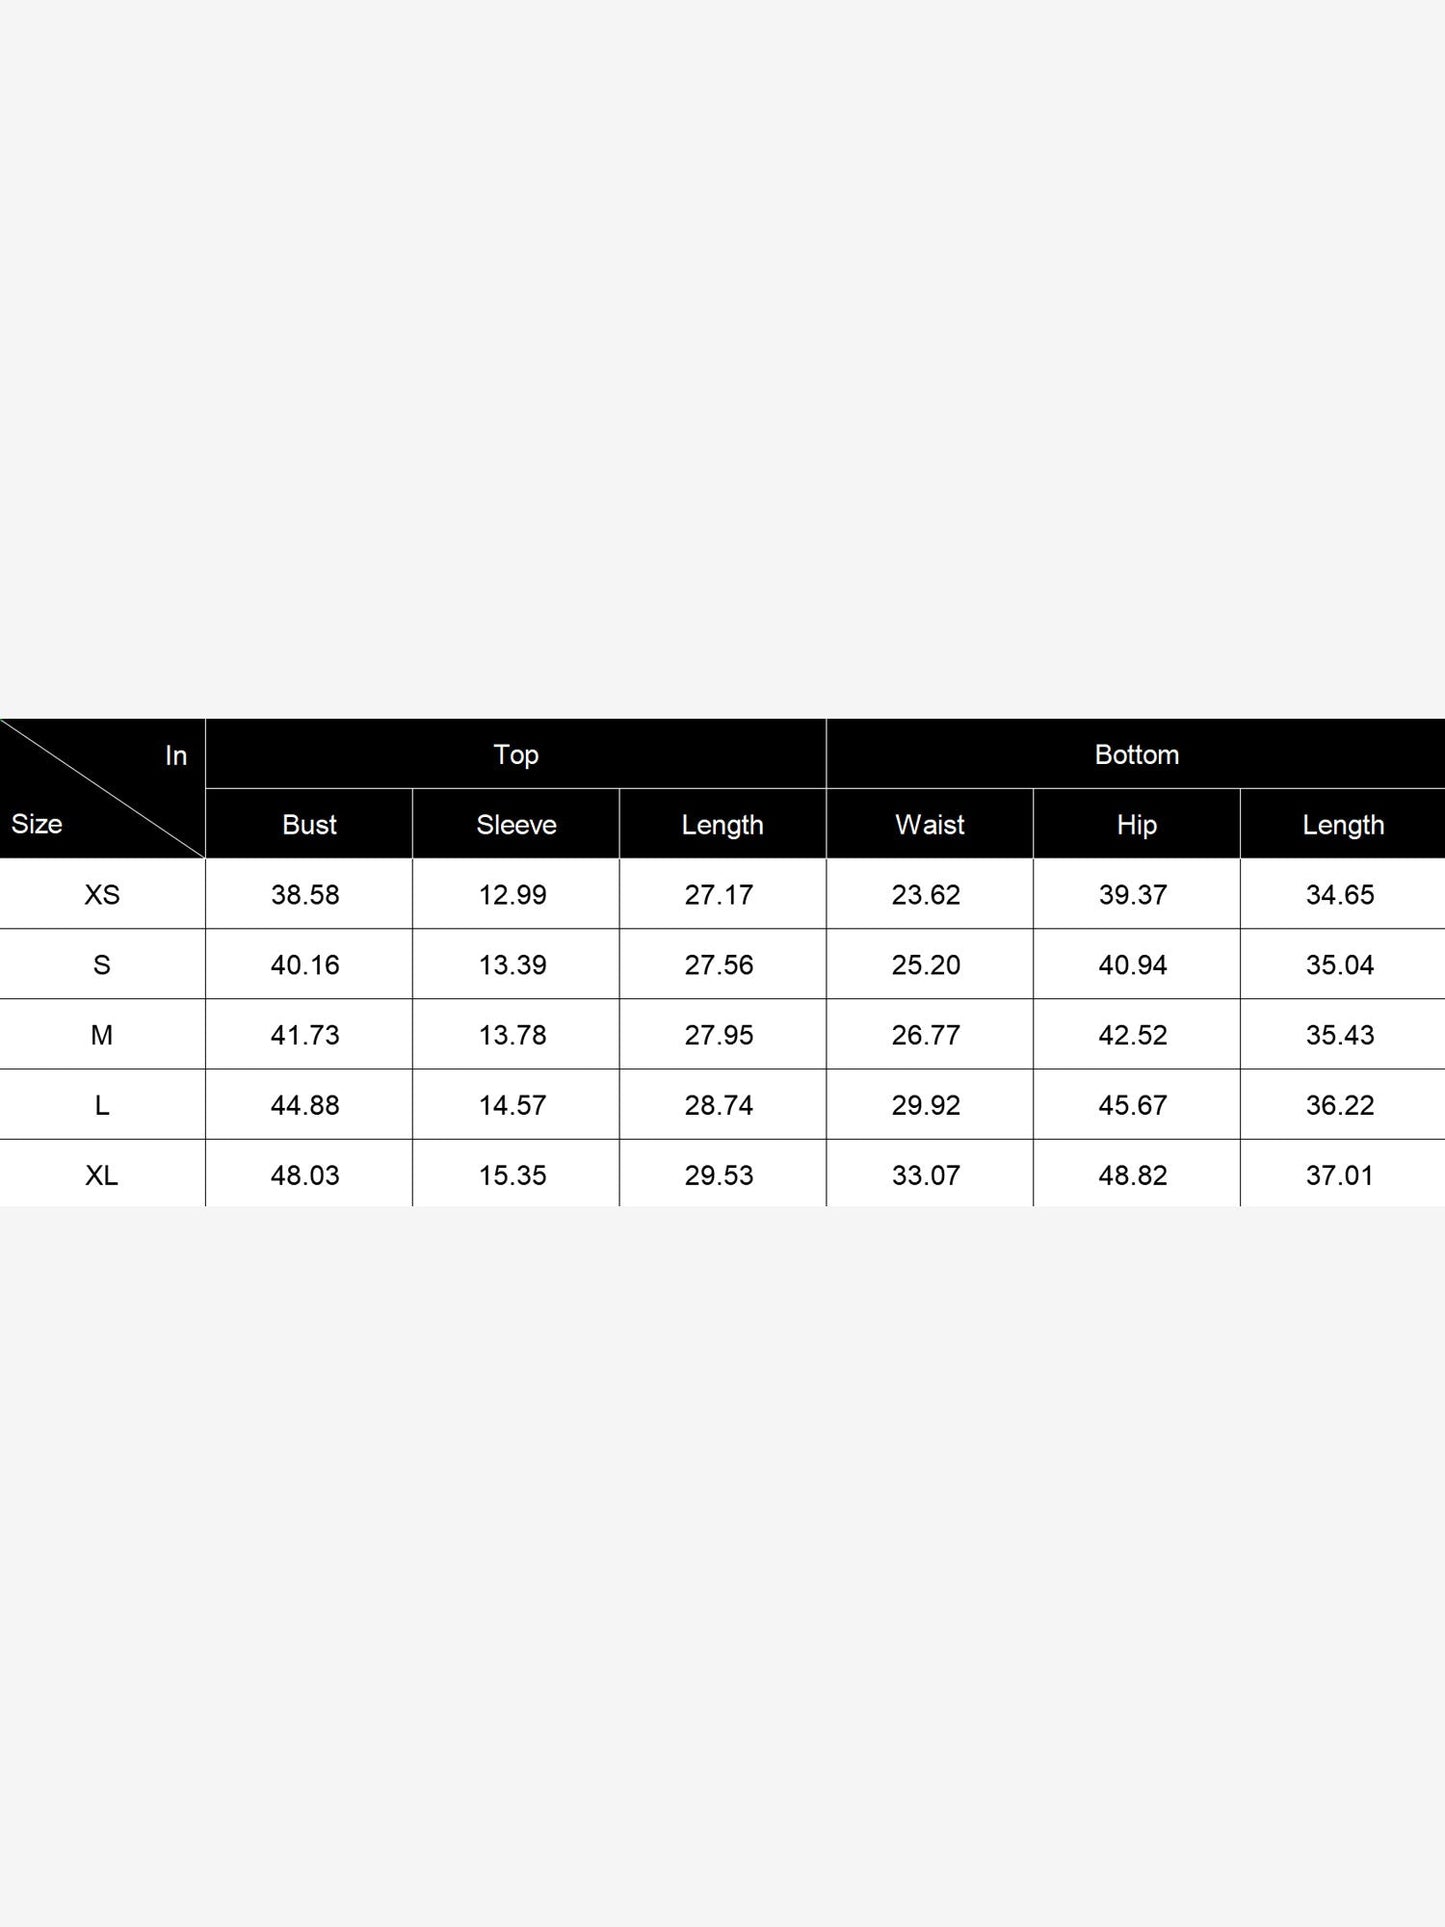Click the XL size row label
The height and width of the screenshot is (1927, 1445).
(x=102, y=1173)
